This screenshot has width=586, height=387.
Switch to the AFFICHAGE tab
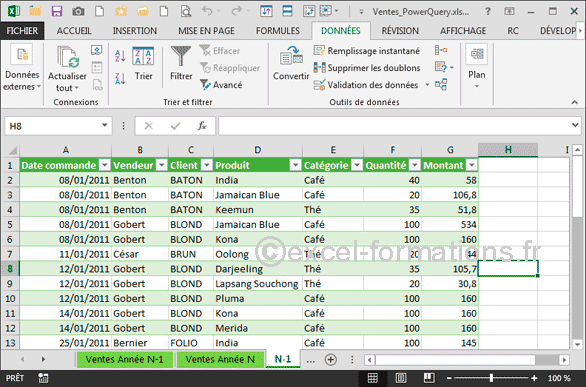(463, 31)
